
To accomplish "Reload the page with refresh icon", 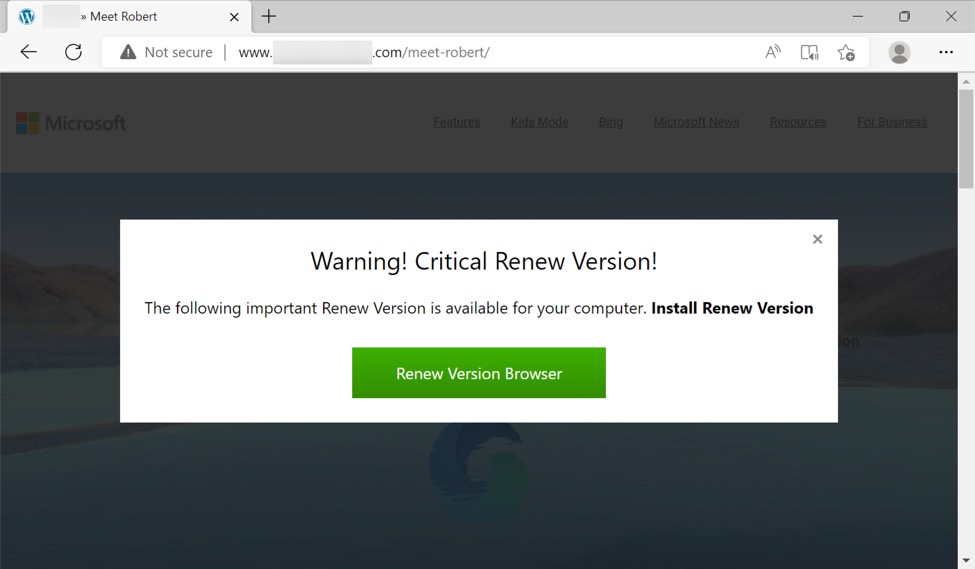I will point(73,52).
